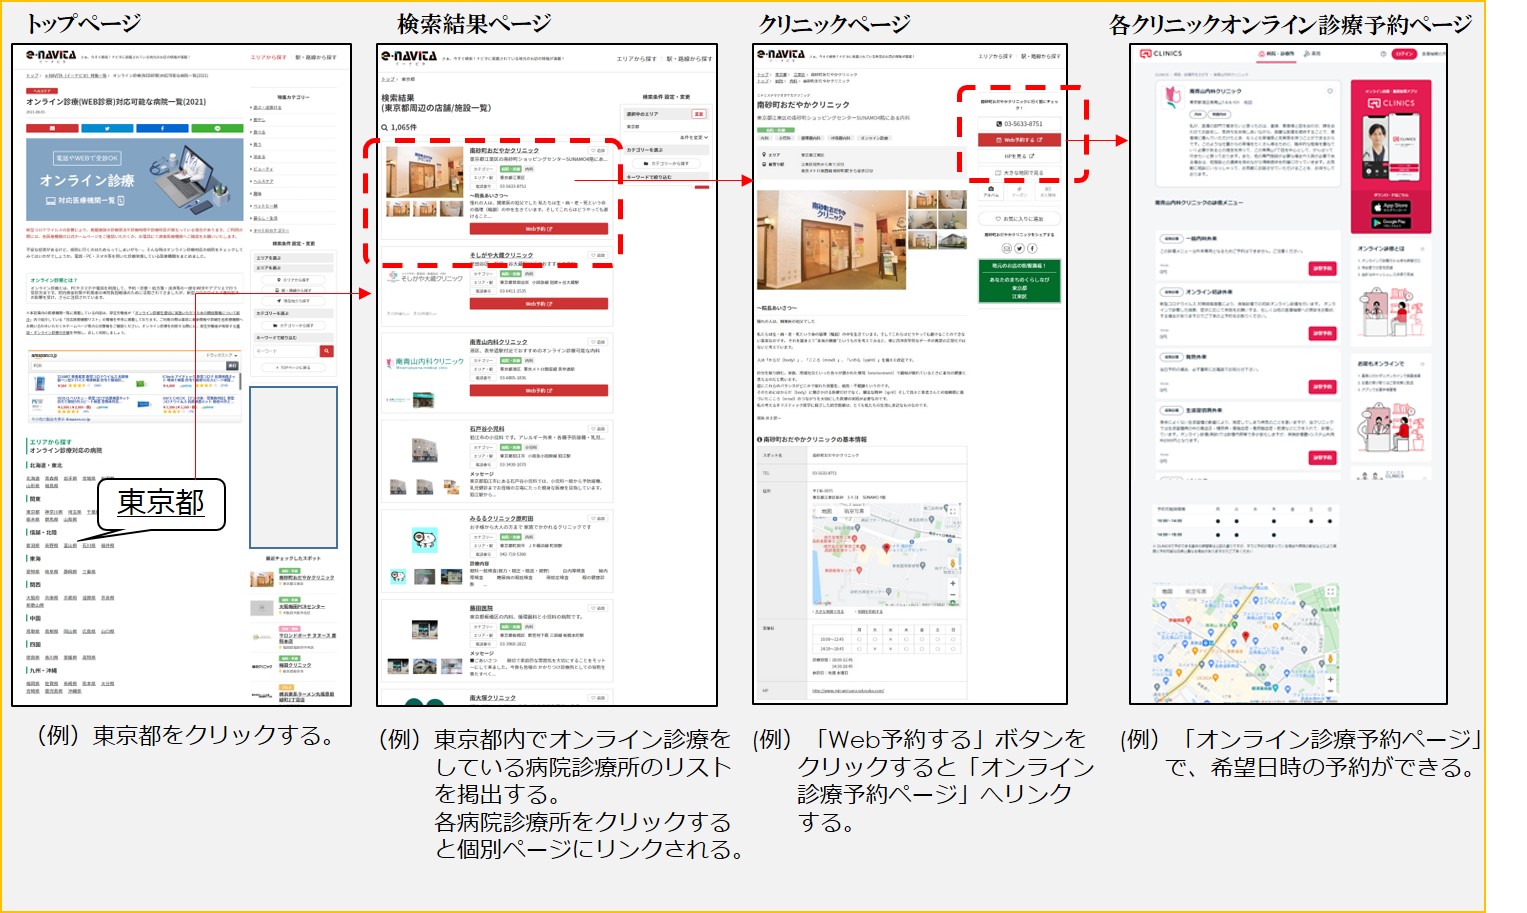
Task: Open the ドラッグストア dropdown in Amazon widget
Action: pyautogui.click(x=221, y=355)
